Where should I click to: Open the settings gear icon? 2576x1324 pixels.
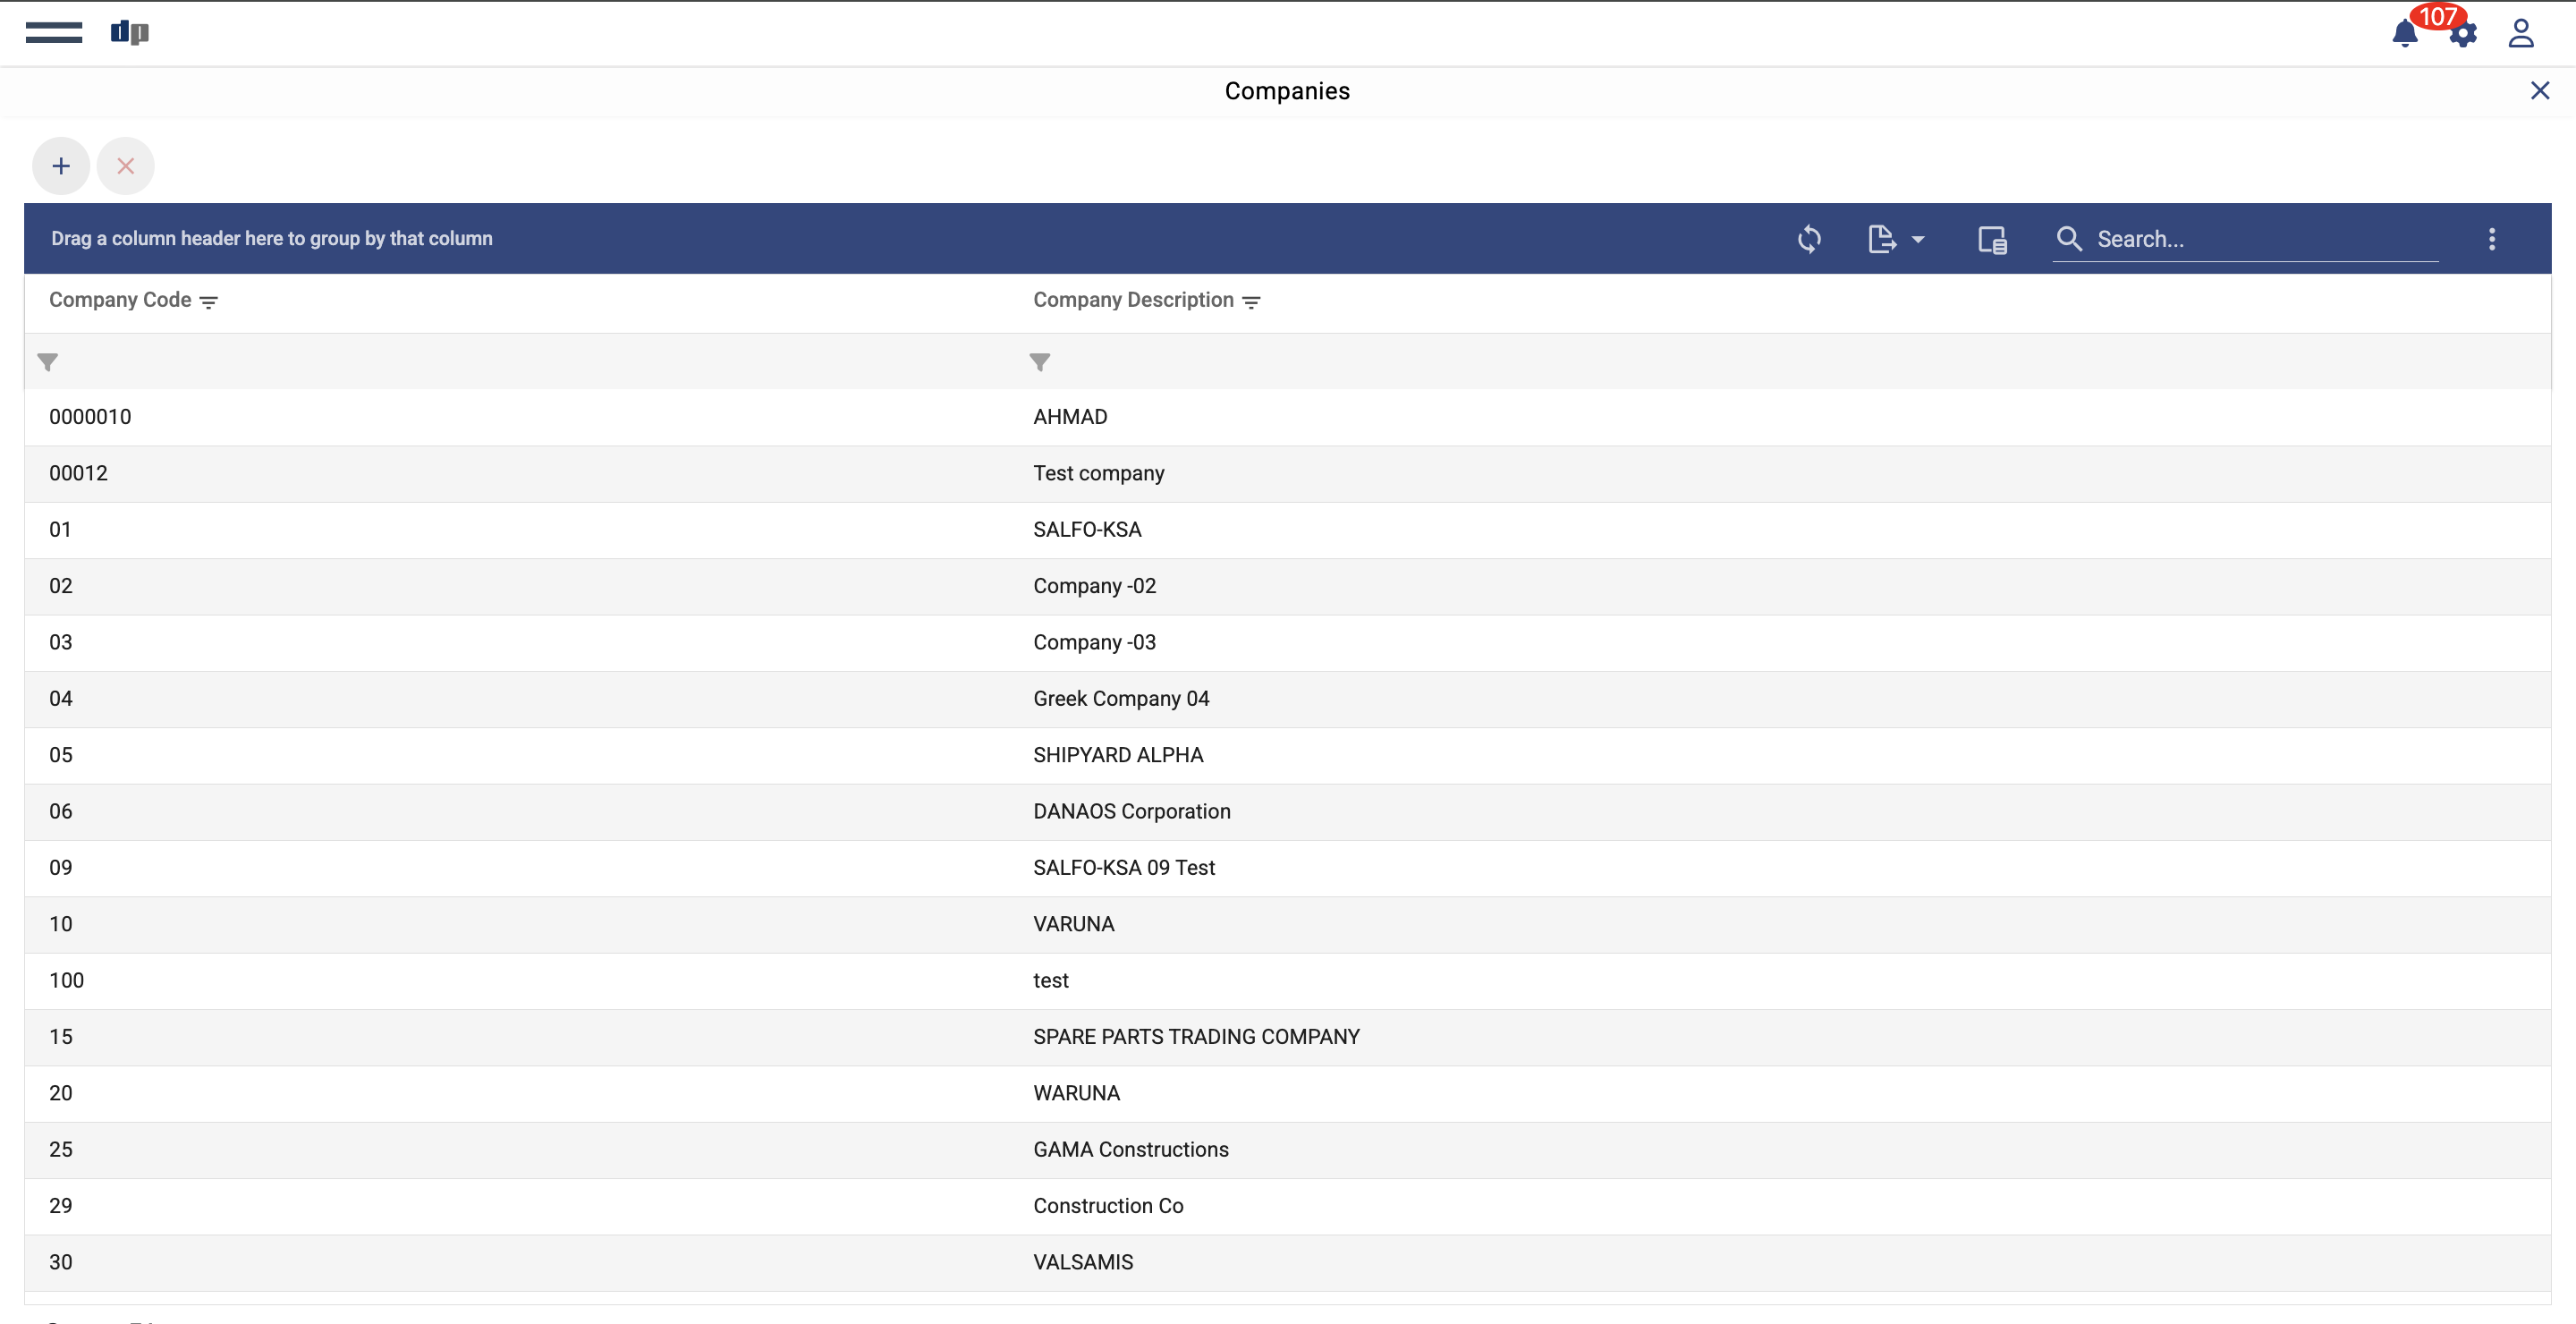point(2463,35)
